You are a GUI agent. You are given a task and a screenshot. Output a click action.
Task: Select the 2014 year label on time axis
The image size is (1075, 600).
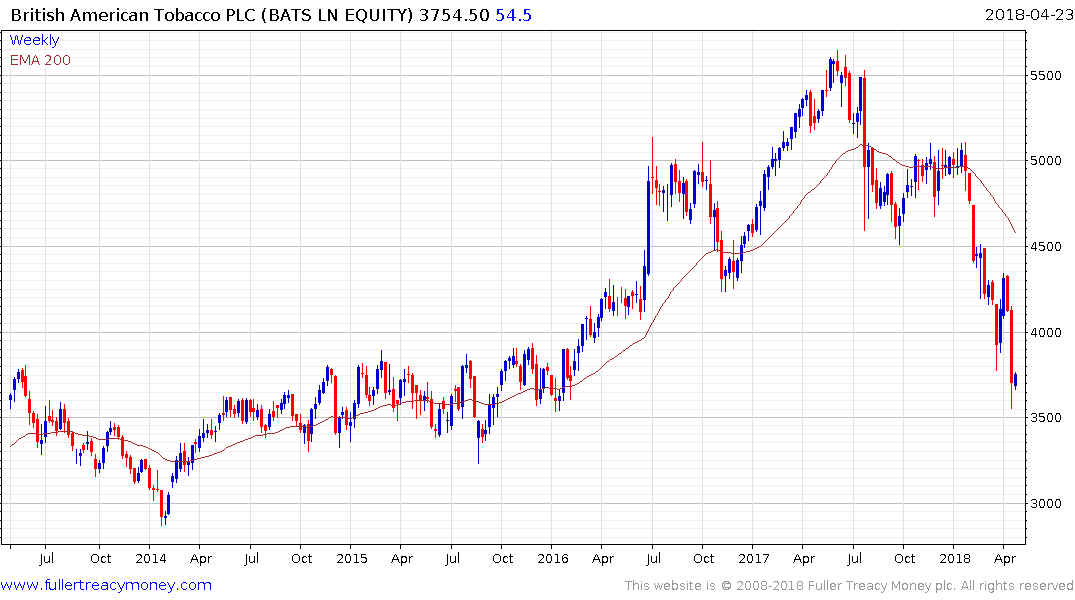[151, 558]
